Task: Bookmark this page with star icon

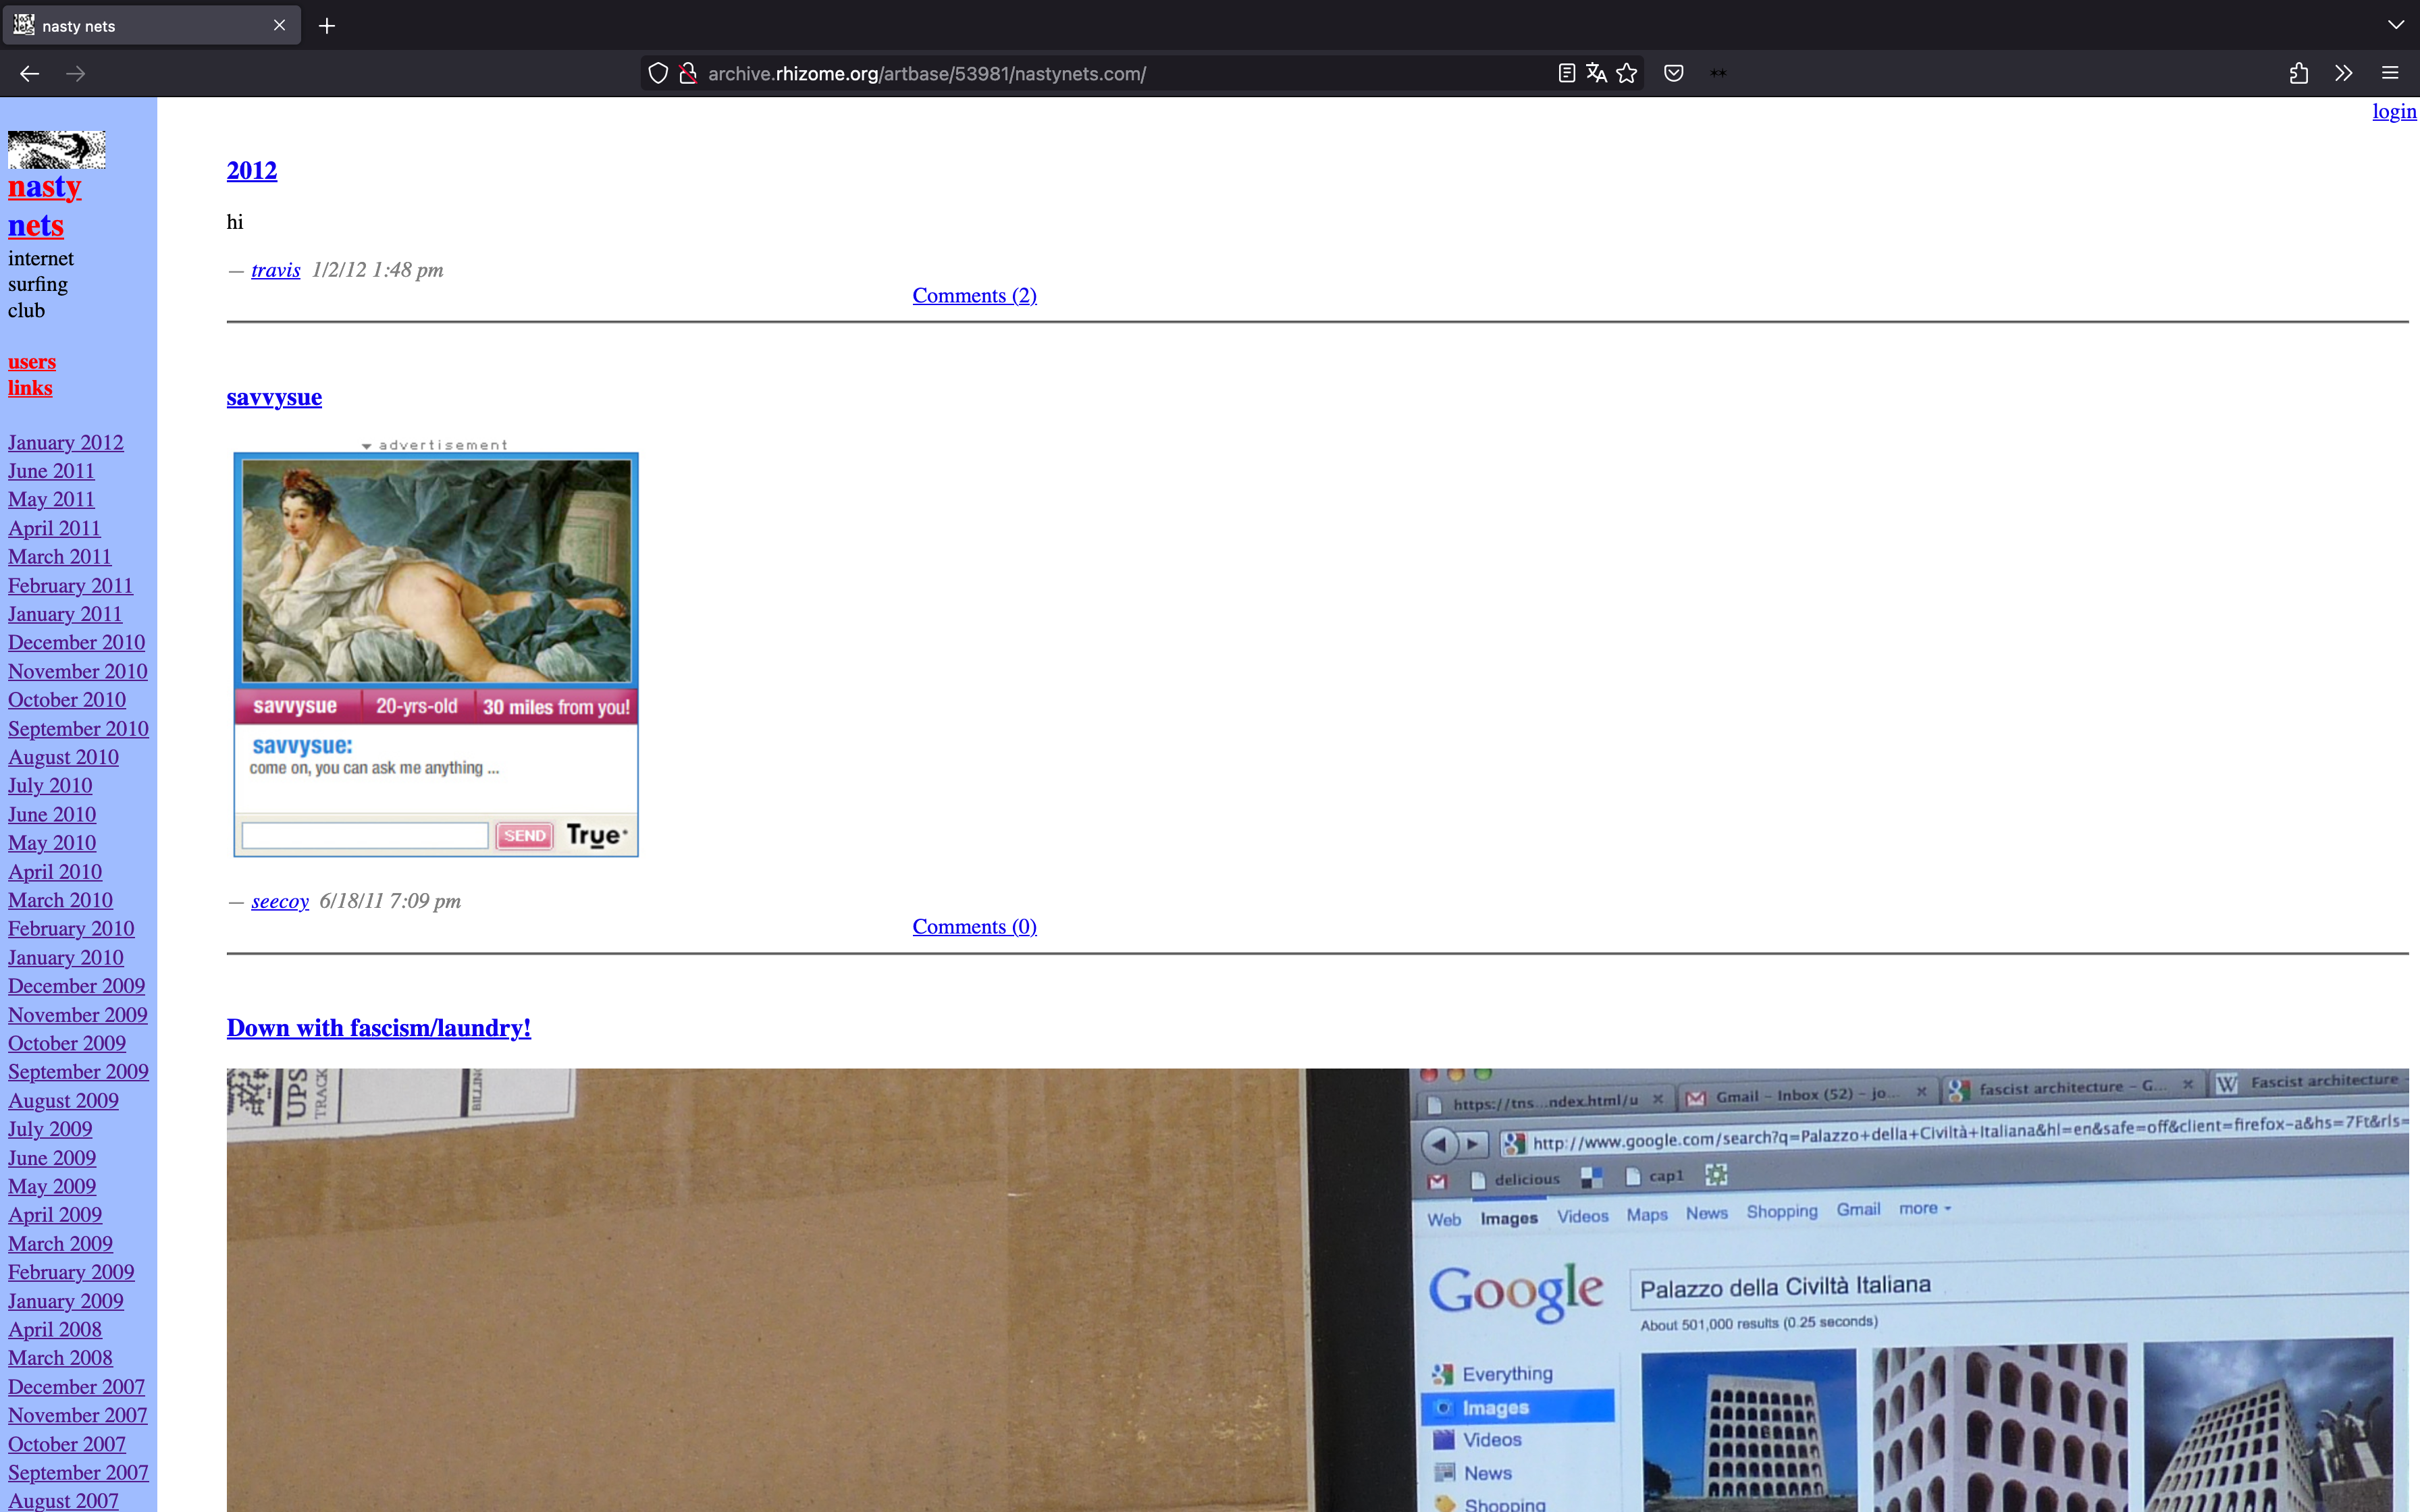Action: click(1627, 73)
